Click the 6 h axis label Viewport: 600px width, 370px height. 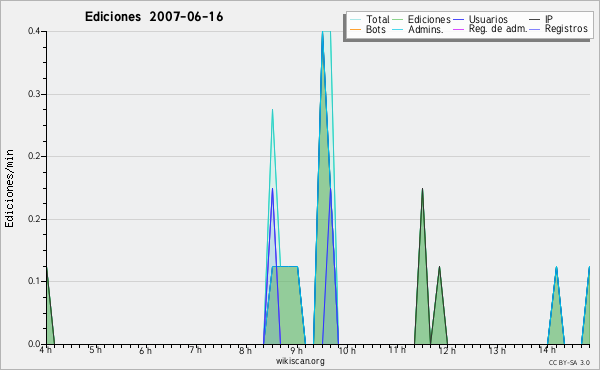pyautogui.click(x=145, y=351)
